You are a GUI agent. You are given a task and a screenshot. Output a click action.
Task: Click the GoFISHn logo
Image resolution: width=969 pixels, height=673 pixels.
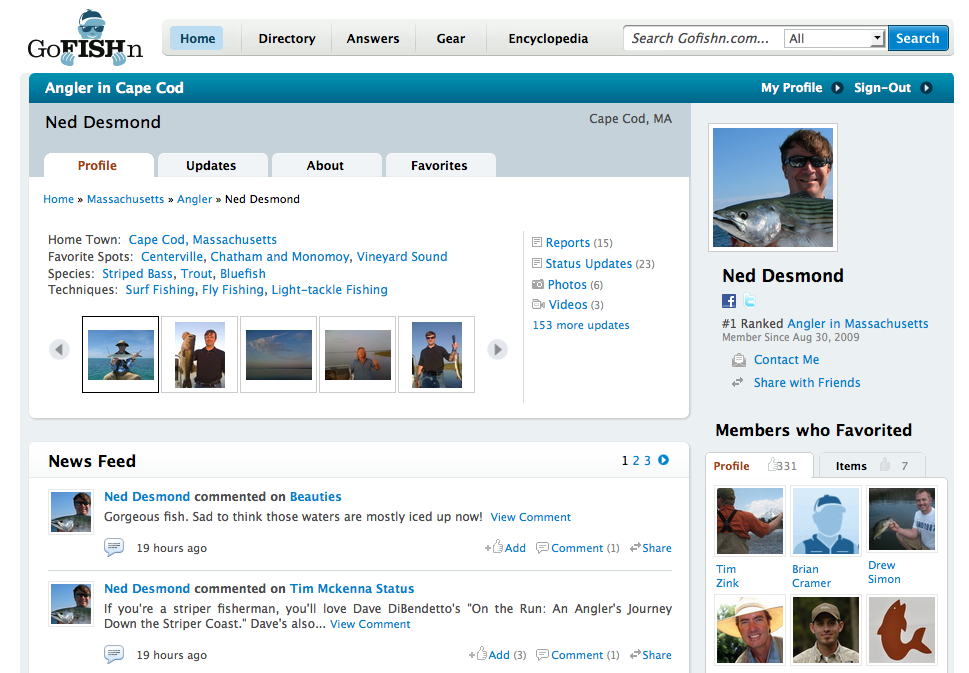(x=85, y=37)
